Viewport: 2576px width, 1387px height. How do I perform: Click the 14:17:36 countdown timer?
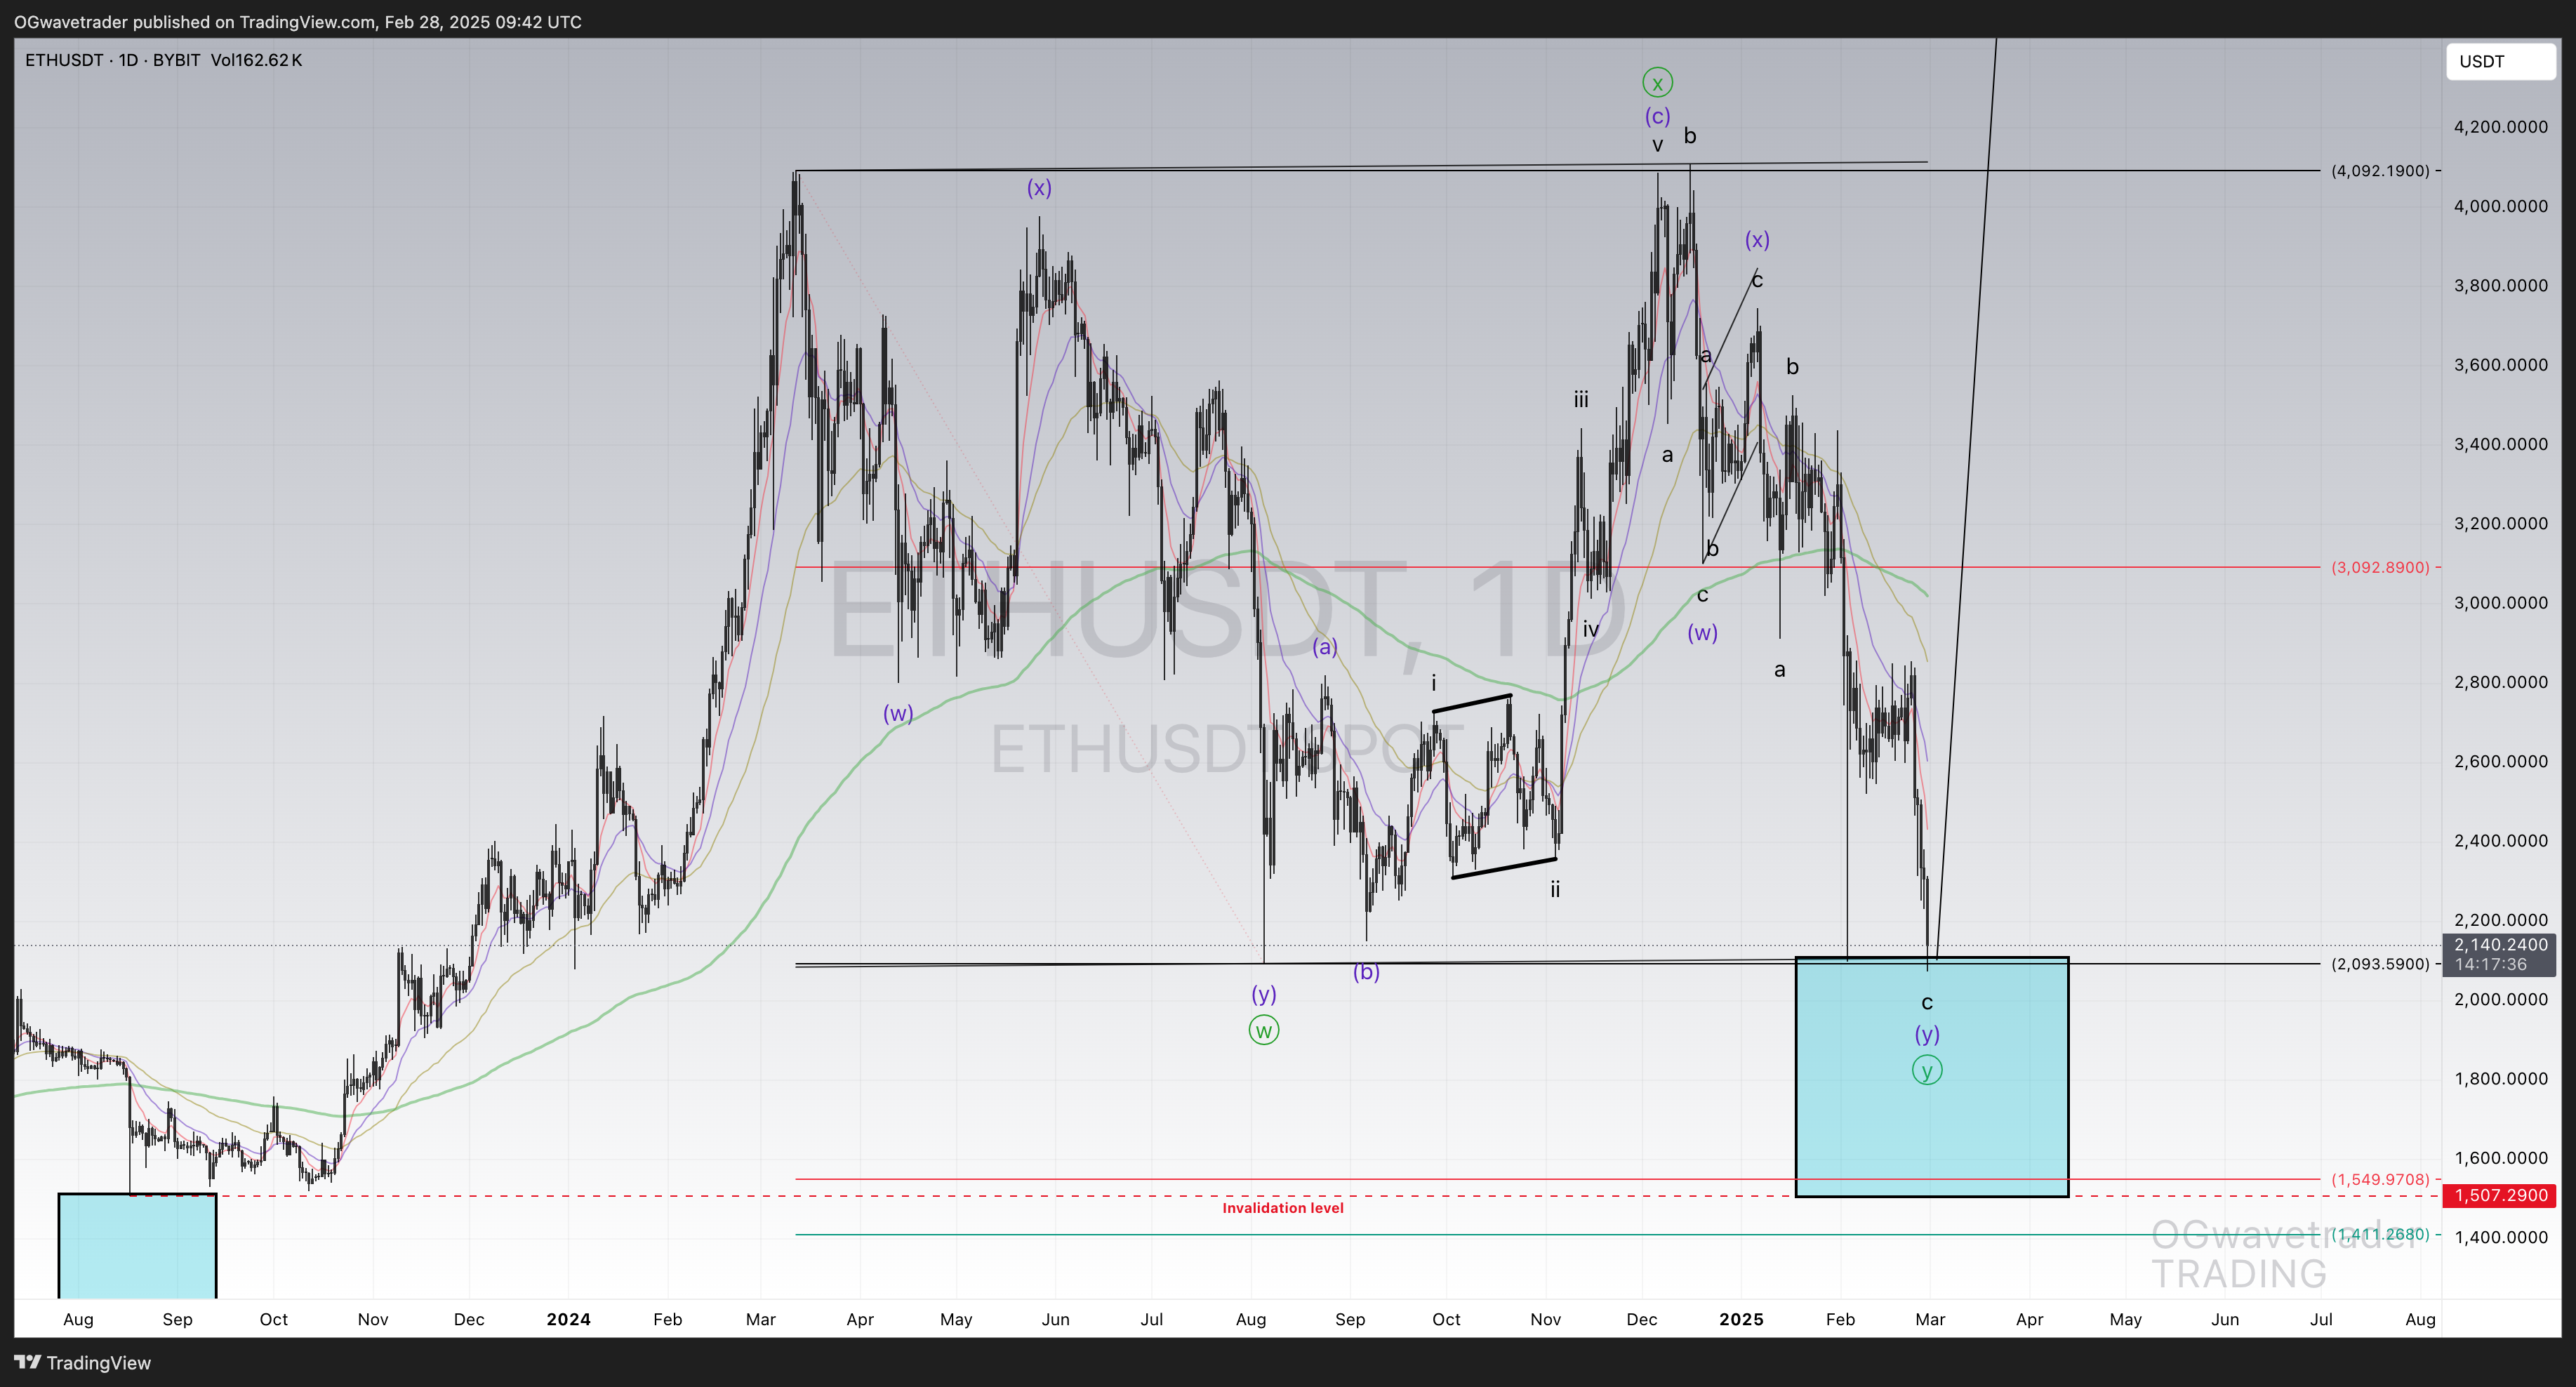[x=2490, y=965]
